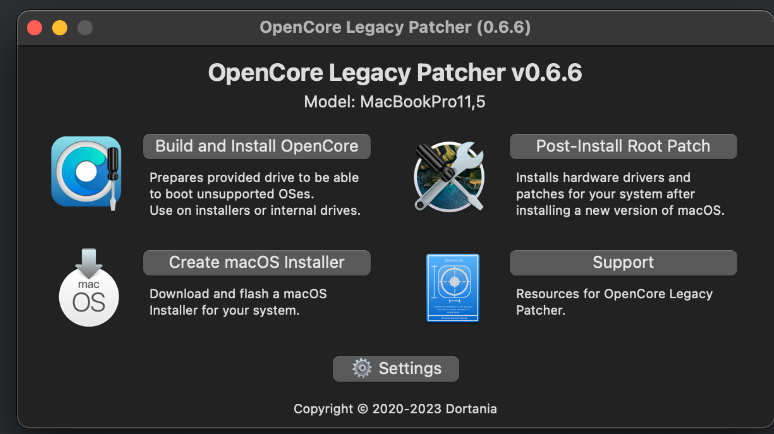Open the Support resources button
Viewport: 774px width, 434px height.
click(x=623, y=263)
